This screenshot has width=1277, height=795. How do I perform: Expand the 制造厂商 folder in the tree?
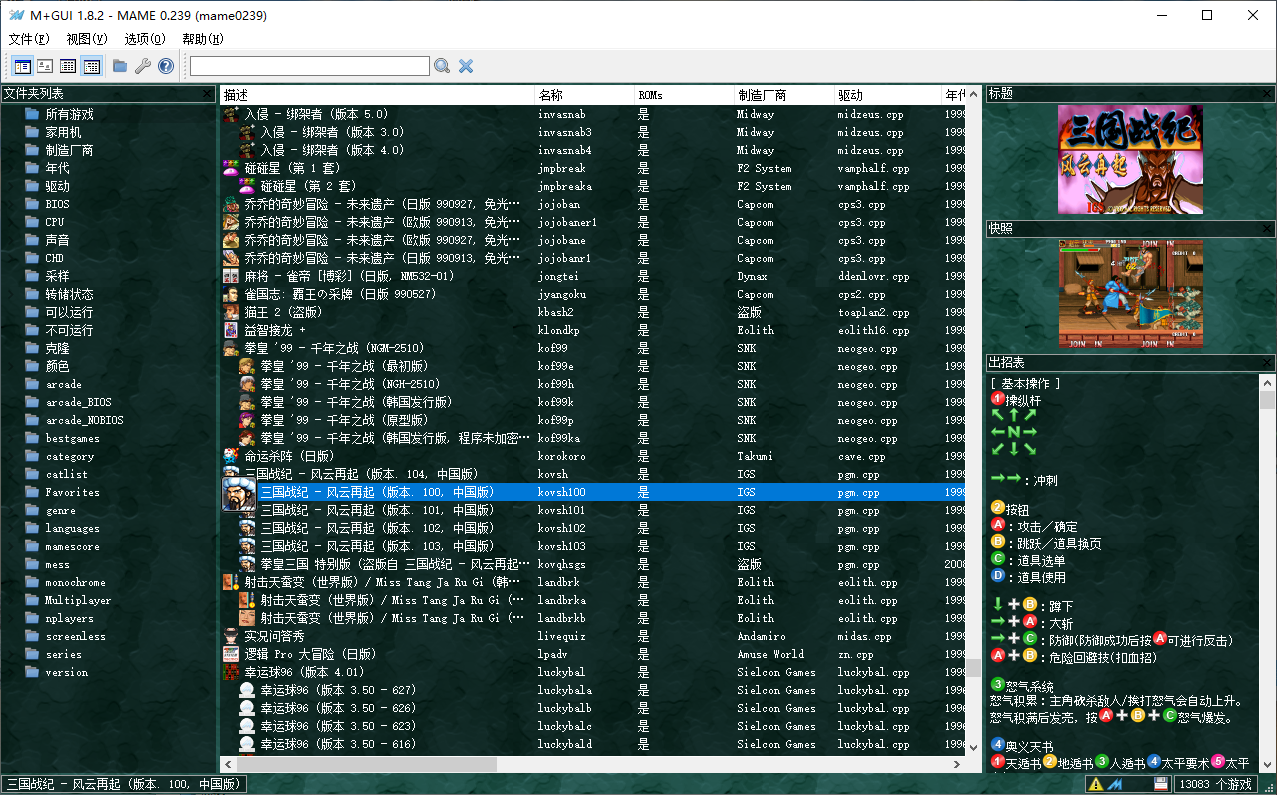click(x=69, y=150)
